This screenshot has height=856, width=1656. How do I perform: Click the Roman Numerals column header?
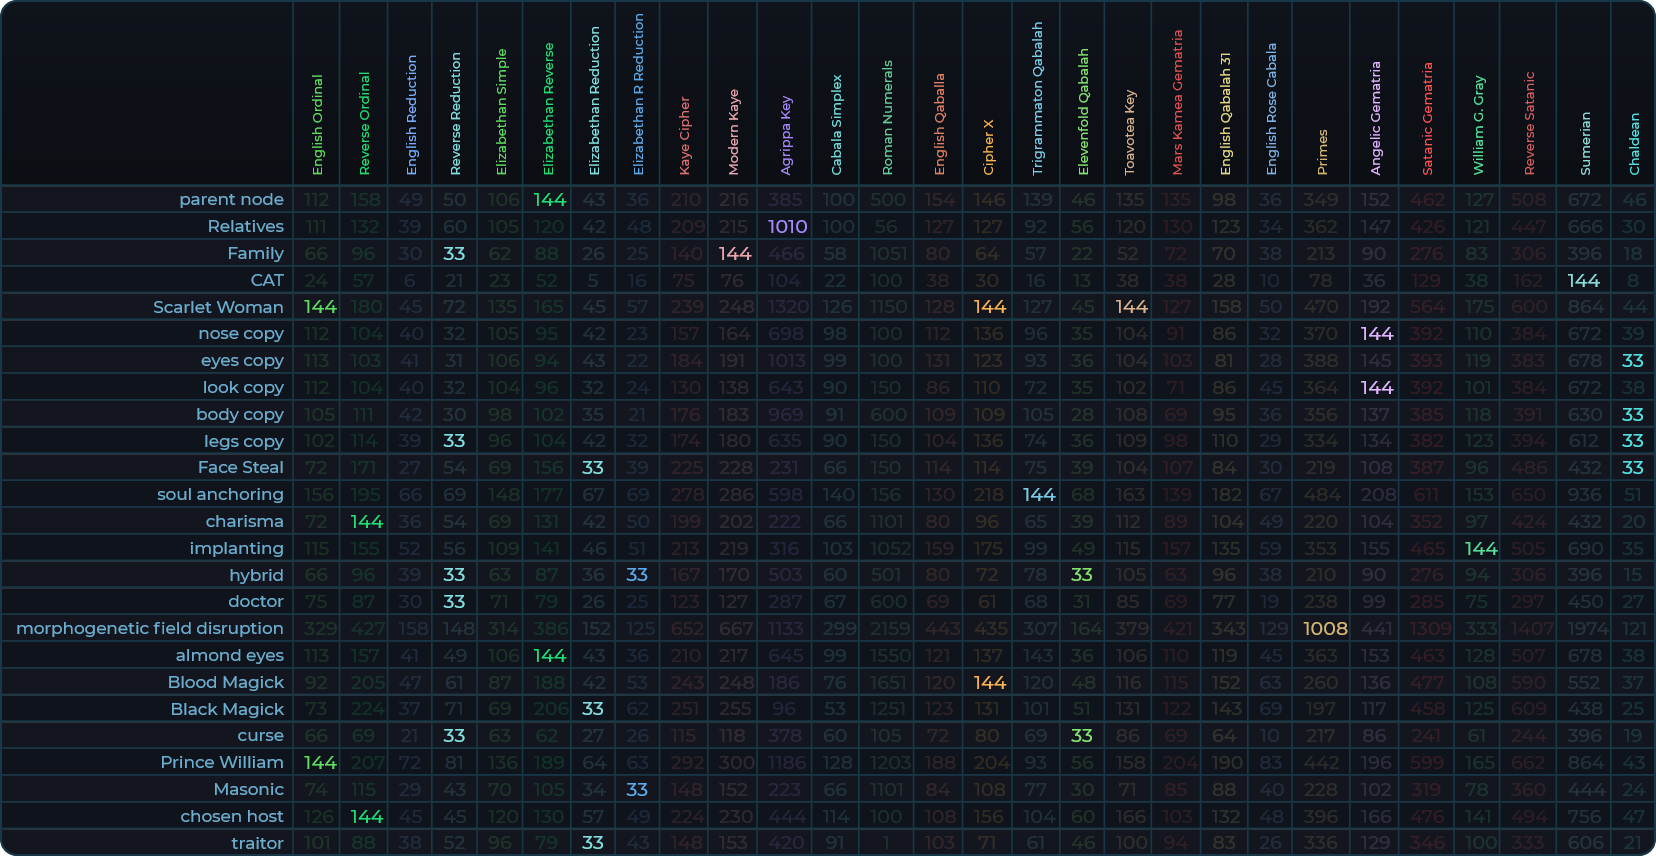coord(887,118)
